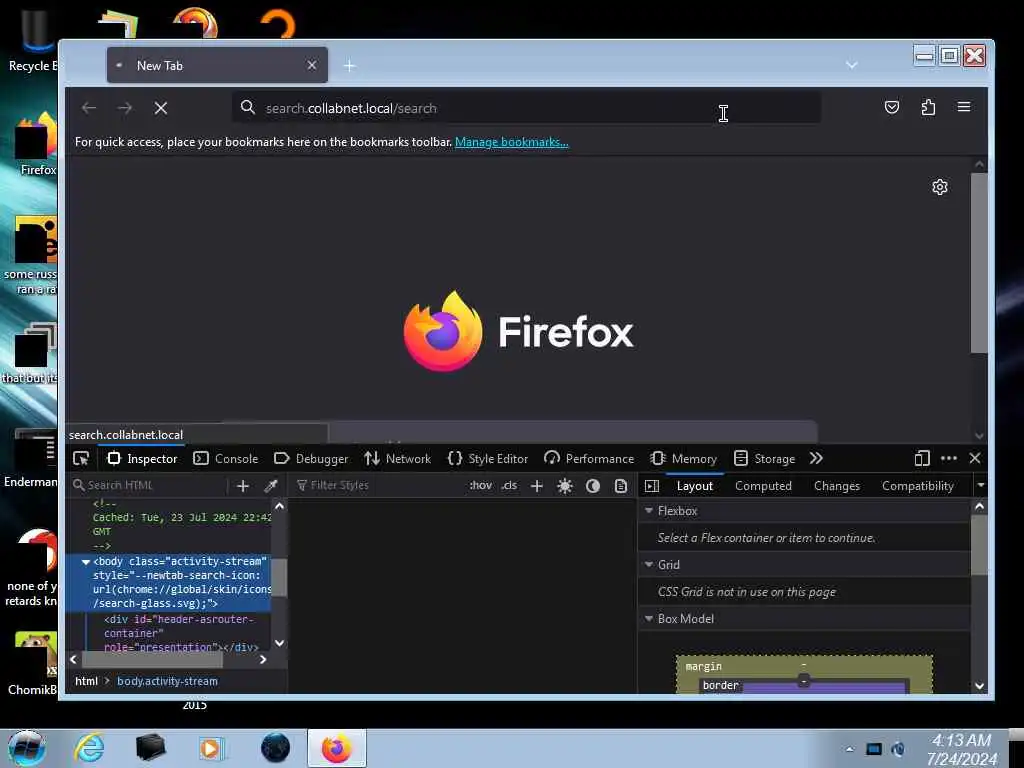Open a new tab with plus button
The width and height of the screenshot is (1024, 768).
point(349,65)
